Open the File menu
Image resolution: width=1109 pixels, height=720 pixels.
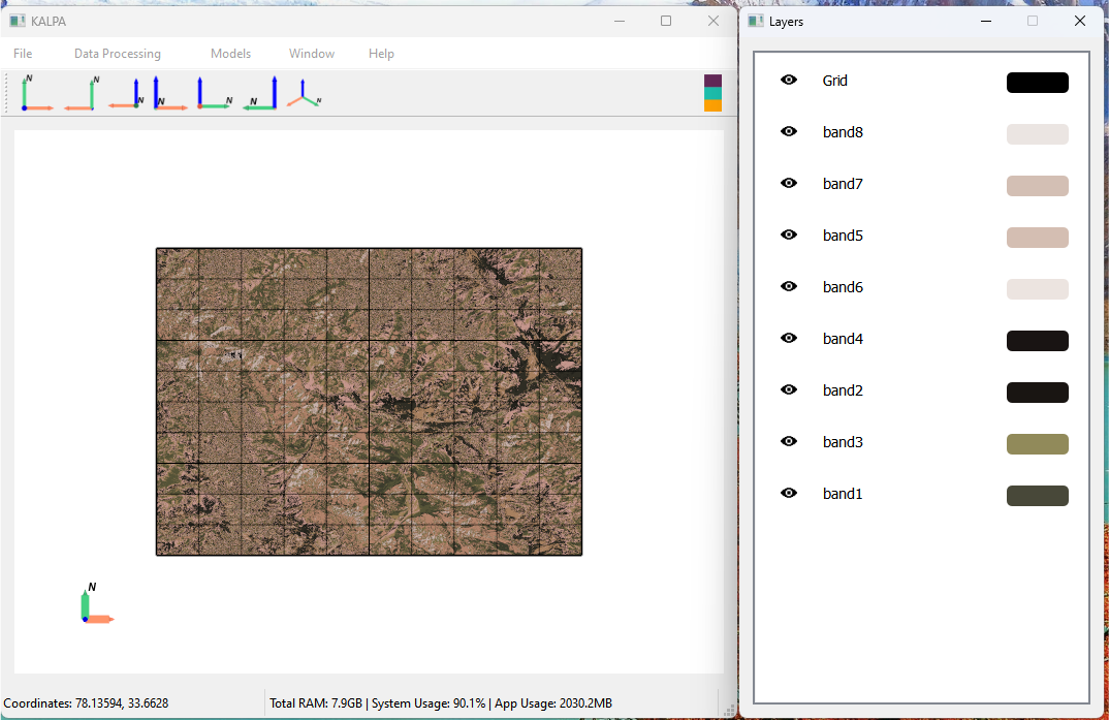[x=23, y=54]
